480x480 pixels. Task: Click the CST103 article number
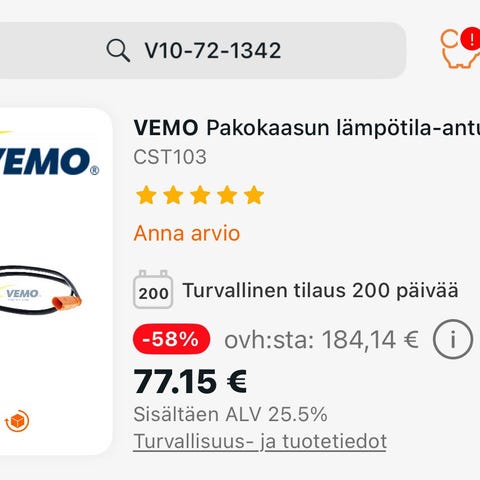(170, 157)
